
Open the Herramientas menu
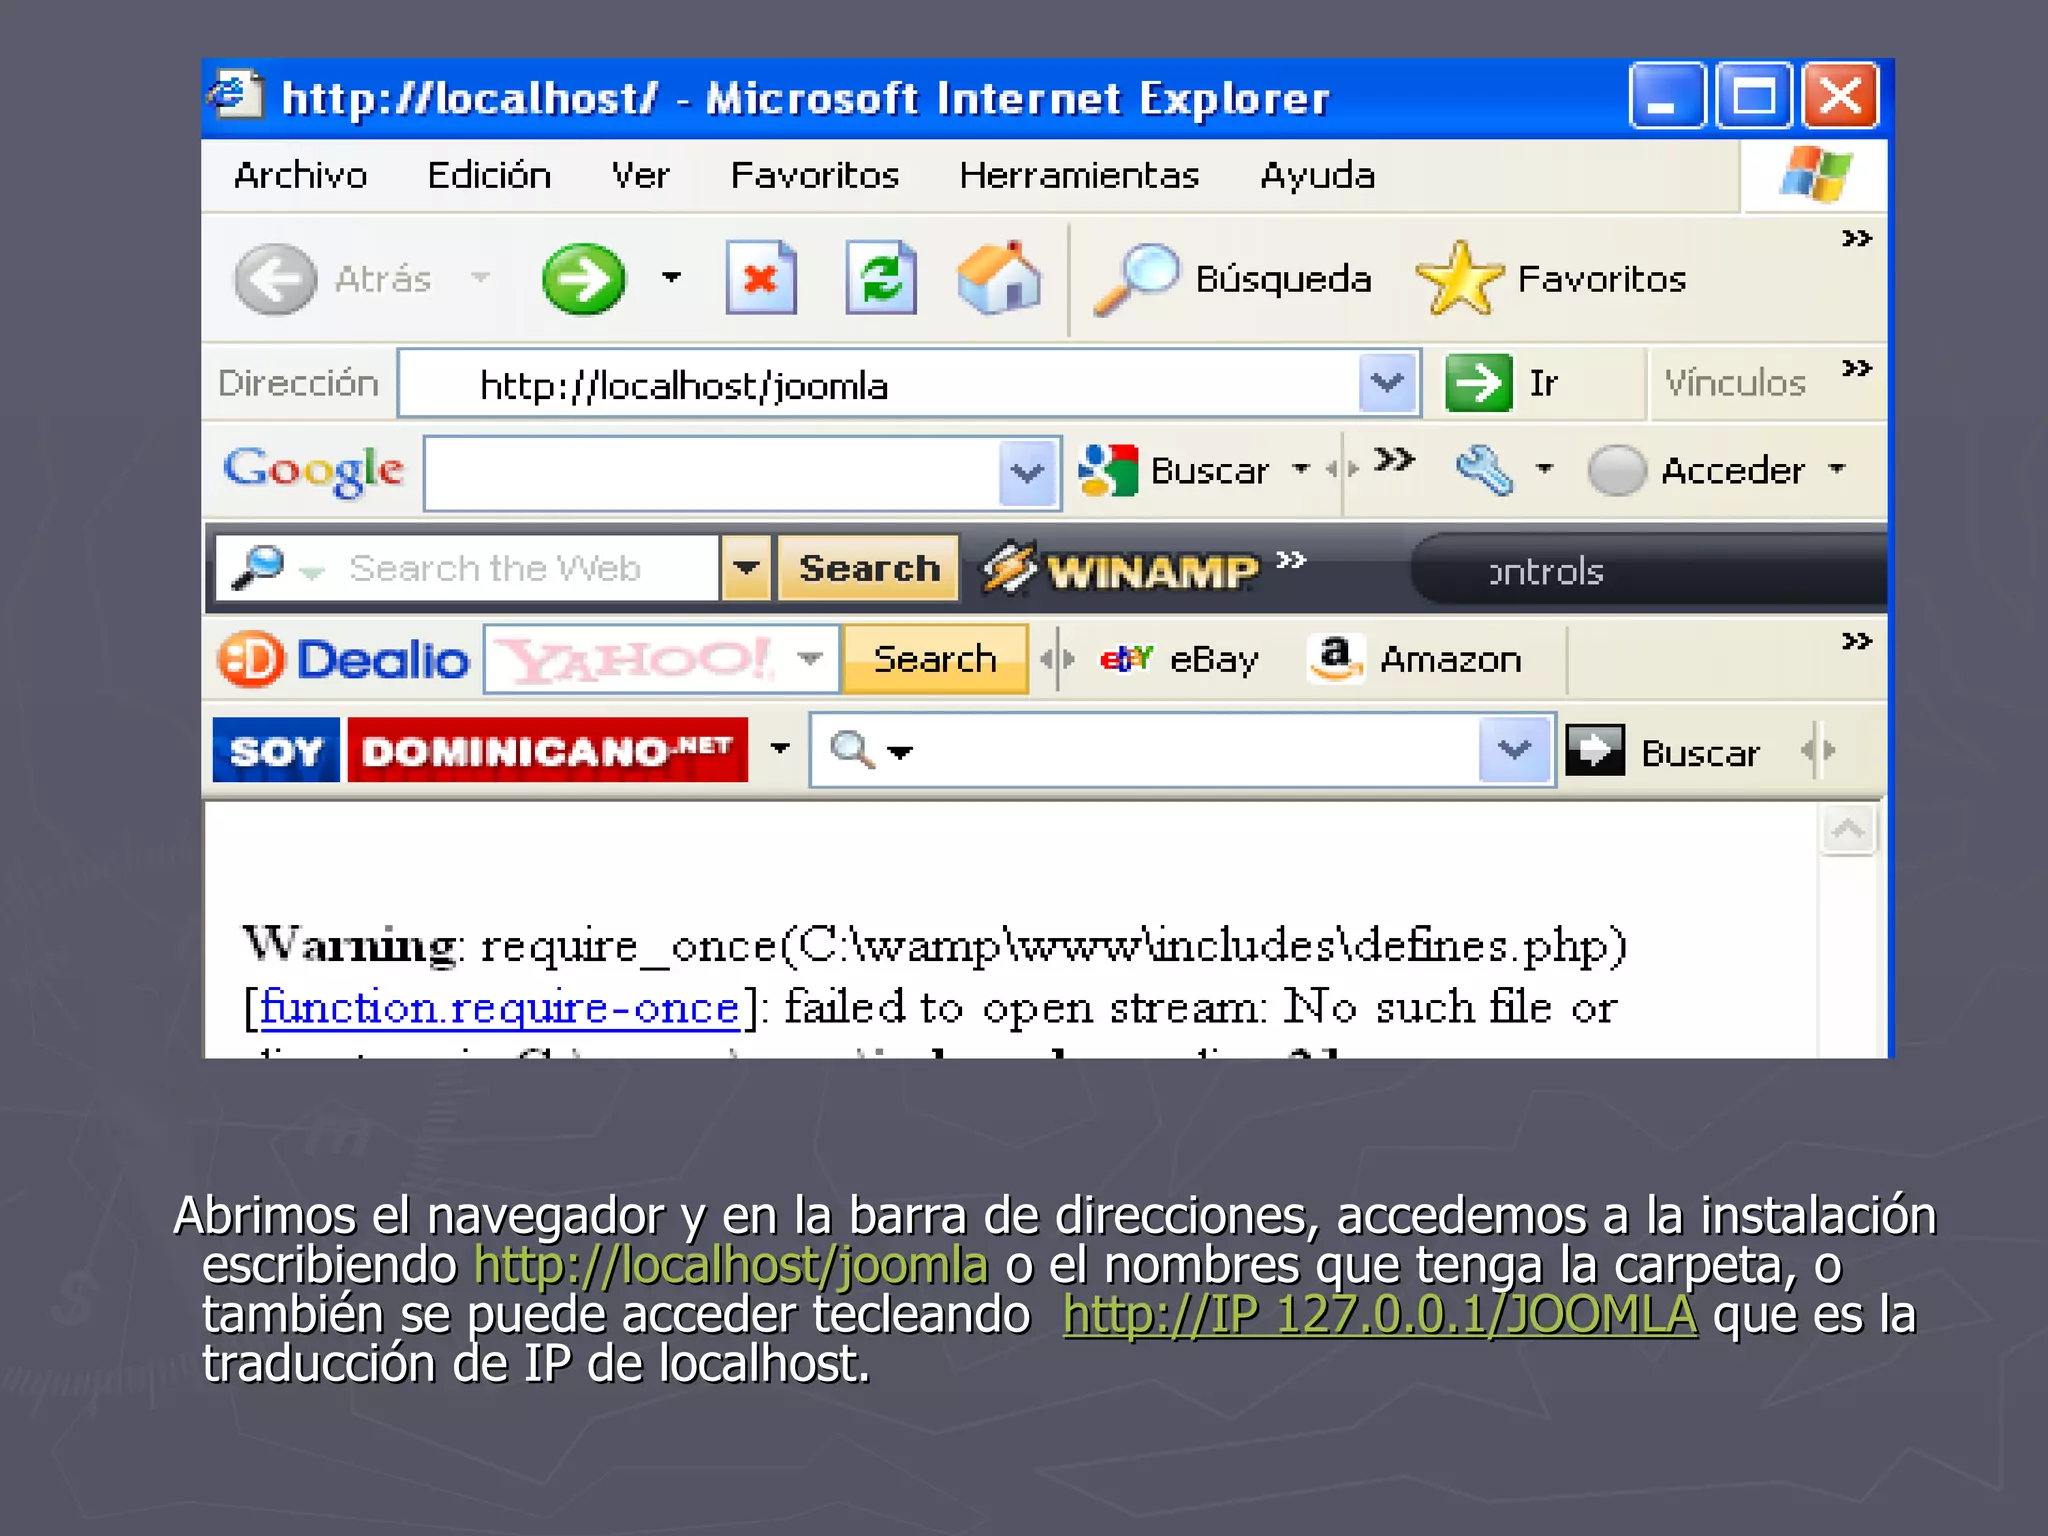point(1079,175)
